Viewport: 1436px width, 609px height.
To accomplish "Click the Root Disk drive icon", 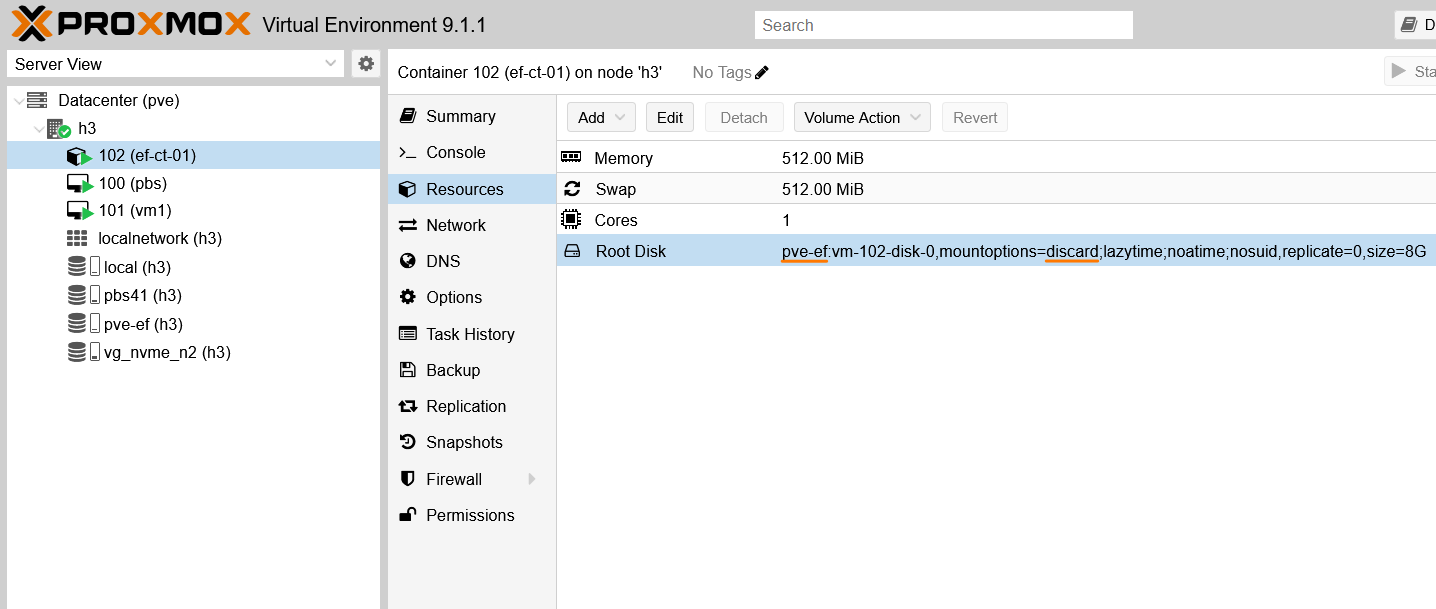I will pos(572,251).
